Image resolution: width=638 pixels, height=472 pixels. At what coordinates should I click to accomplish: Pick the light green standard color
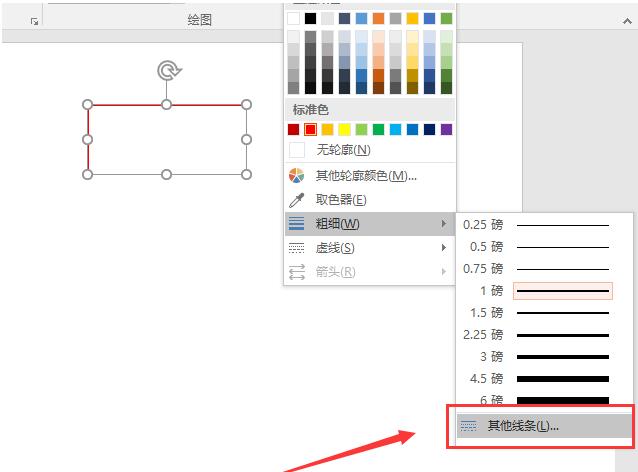pos(361,129)
